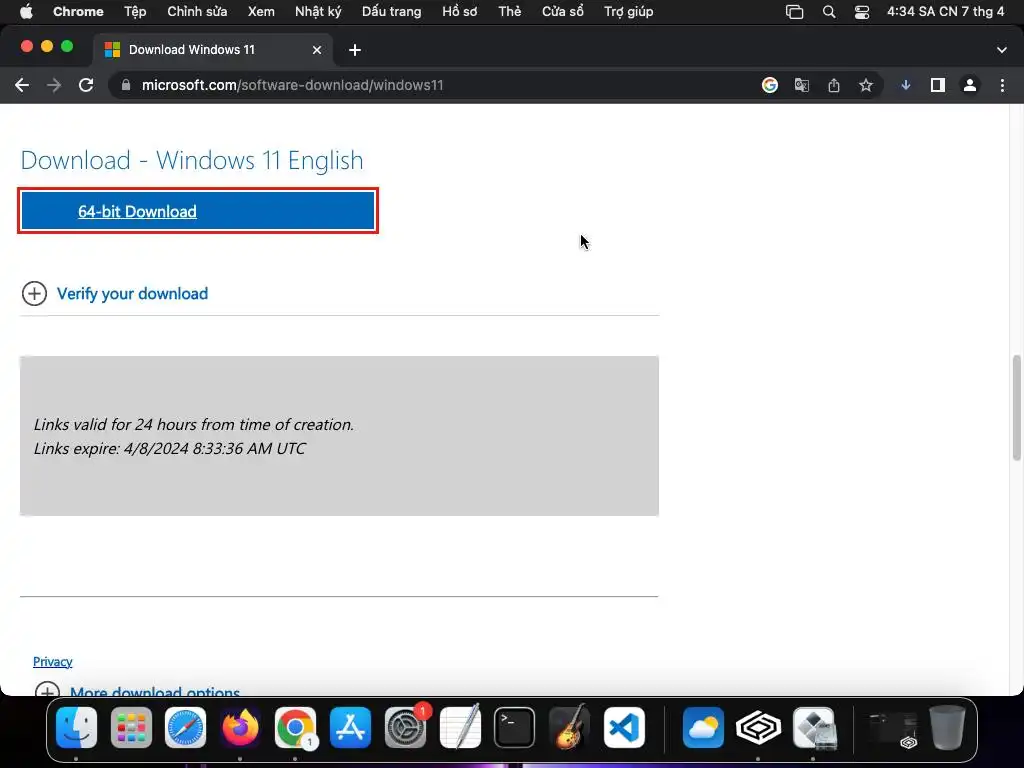Launch Visual Studio Code from the Dock
The image size is (1024, 768).
point(624,727)
